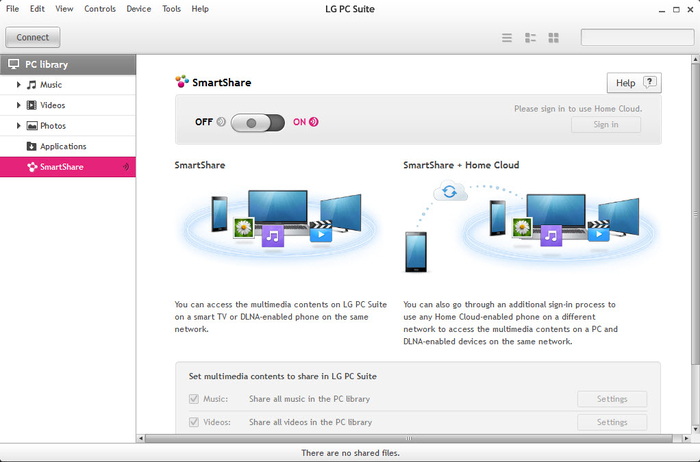
Task: Click the scroll left arrow
Action: (141, 438)
